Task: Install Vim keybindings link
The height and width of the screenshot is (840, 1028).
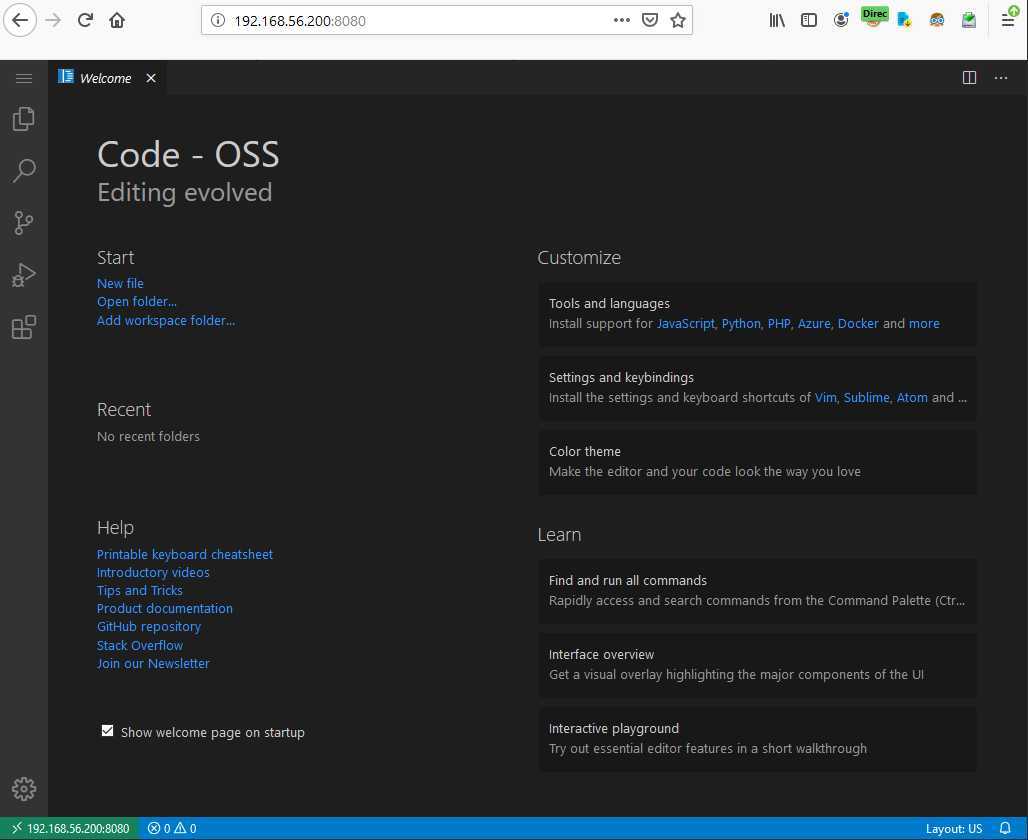Action: pyautogui.click(x=825, y=397)
